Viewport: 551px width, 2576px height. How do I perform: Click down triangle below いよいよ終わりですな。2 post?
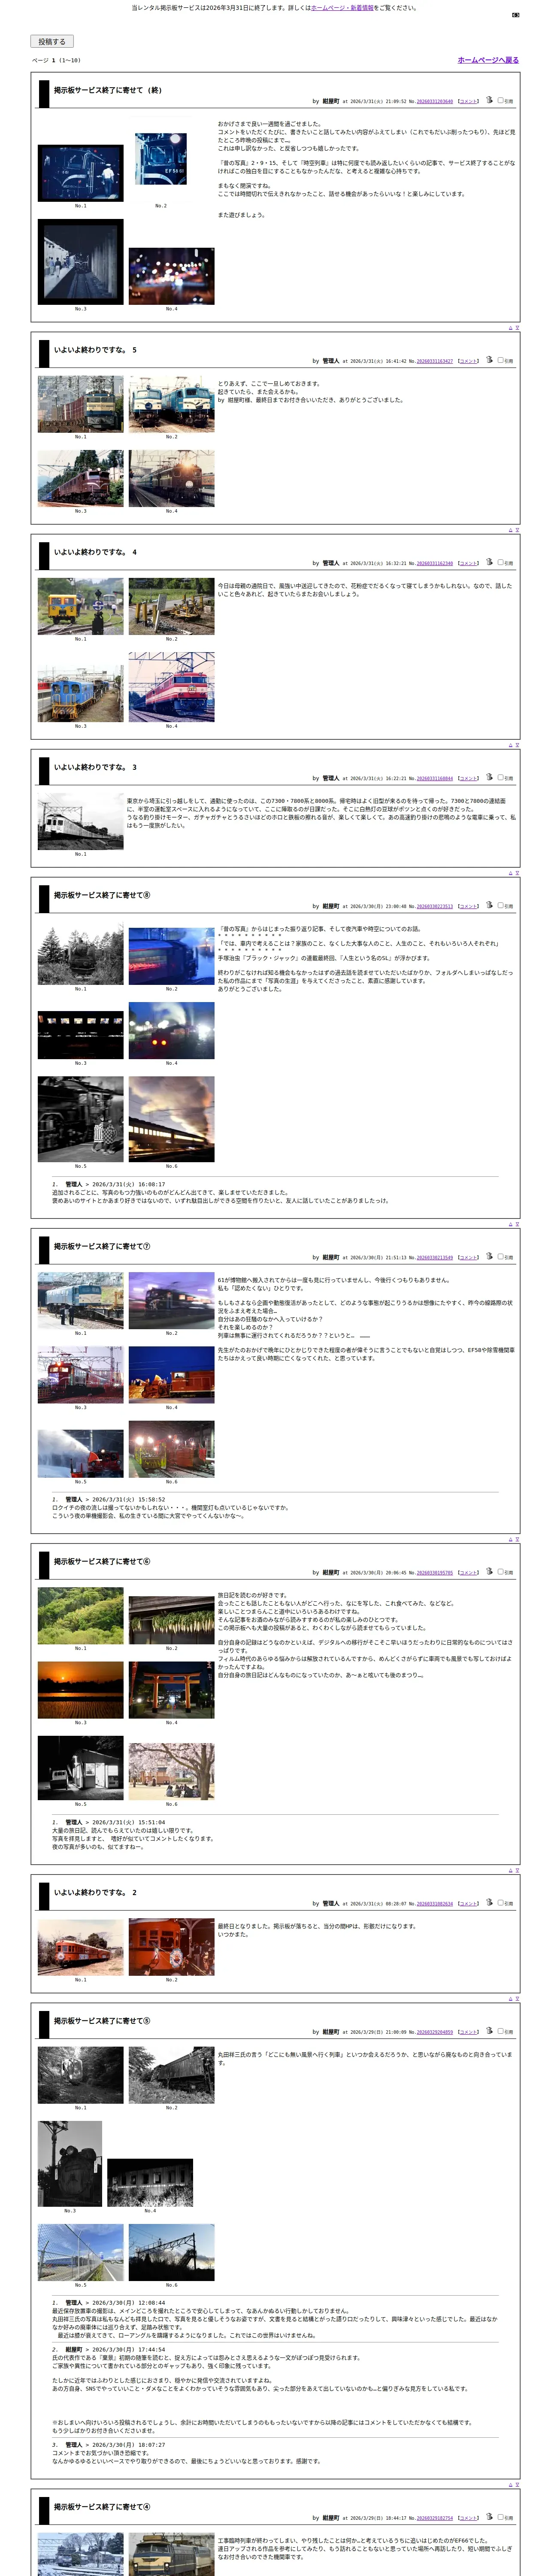517,1998
